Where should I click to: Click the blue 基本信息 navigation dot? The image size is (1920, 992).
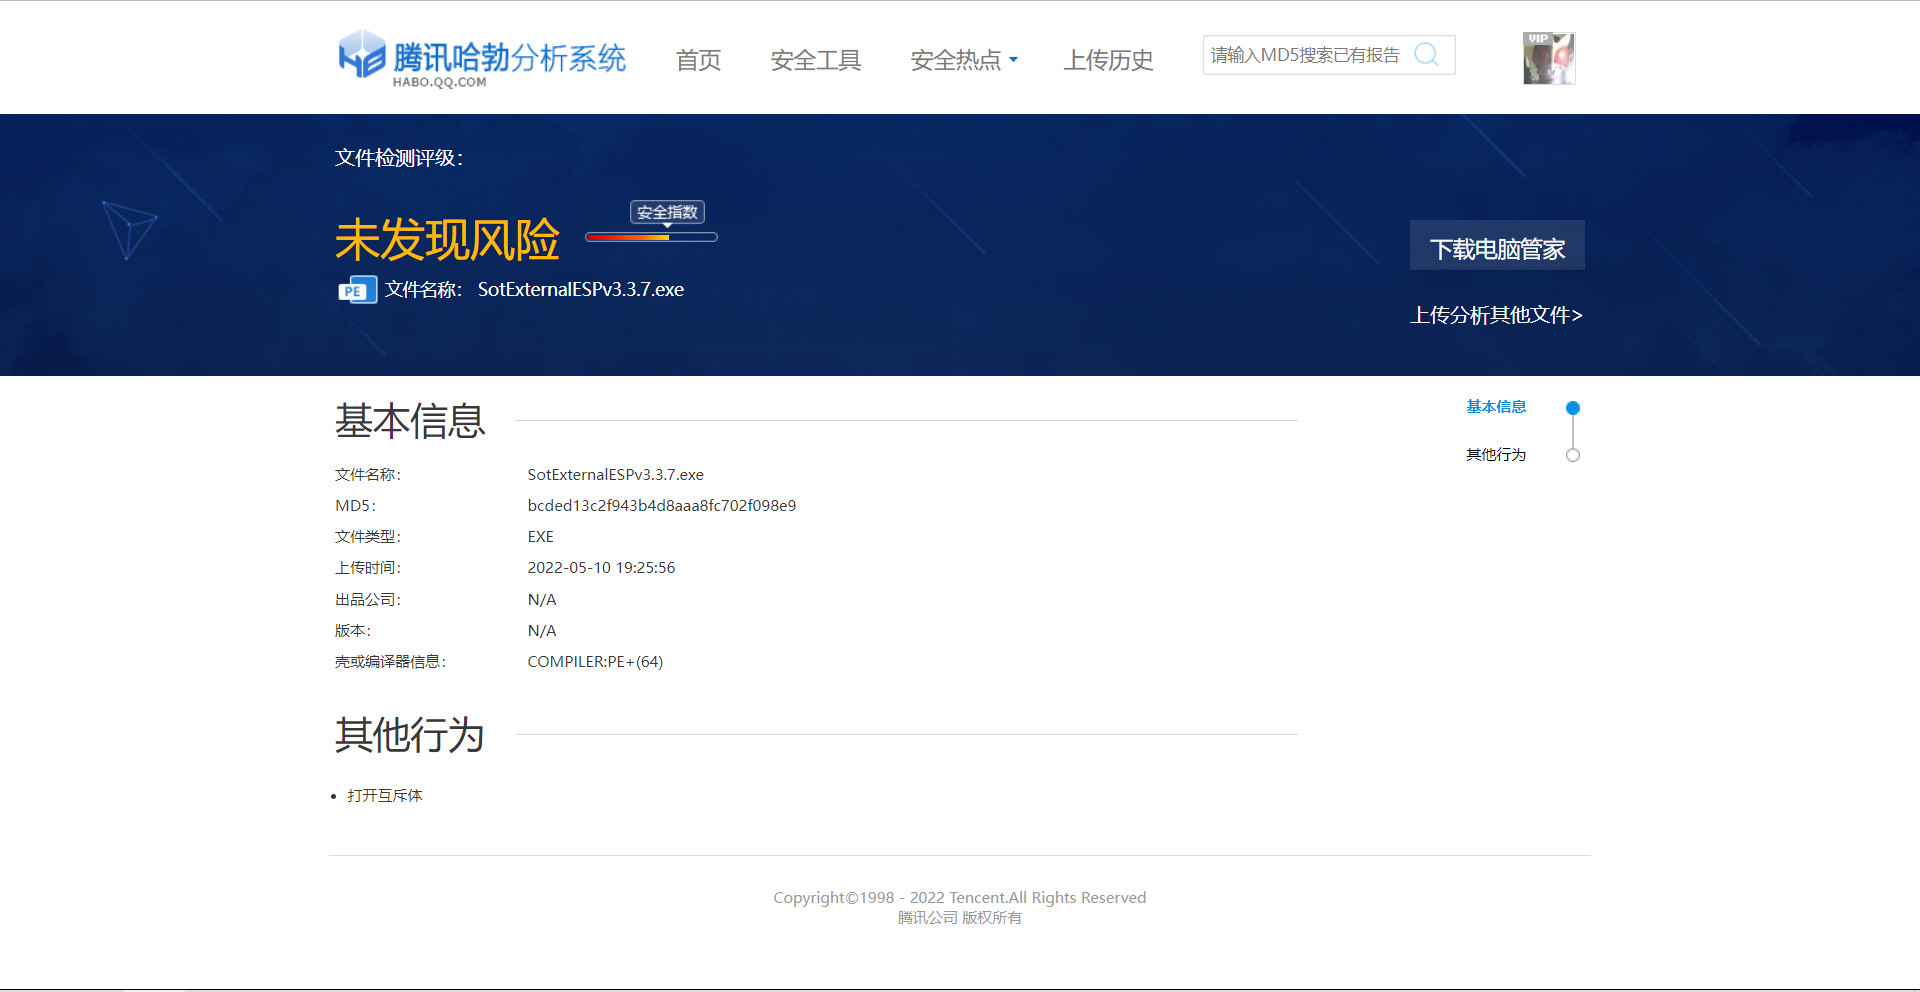click(x=1572, y=408)
